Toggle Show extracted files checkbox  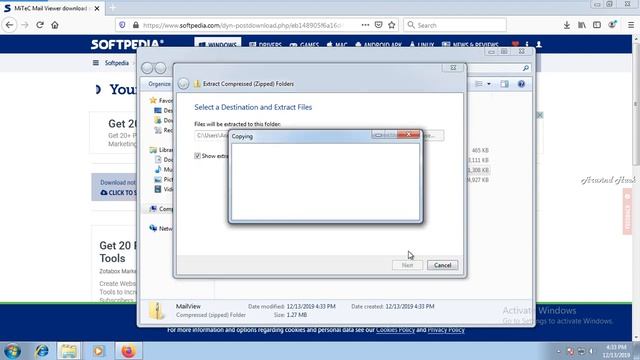(198, 156)
